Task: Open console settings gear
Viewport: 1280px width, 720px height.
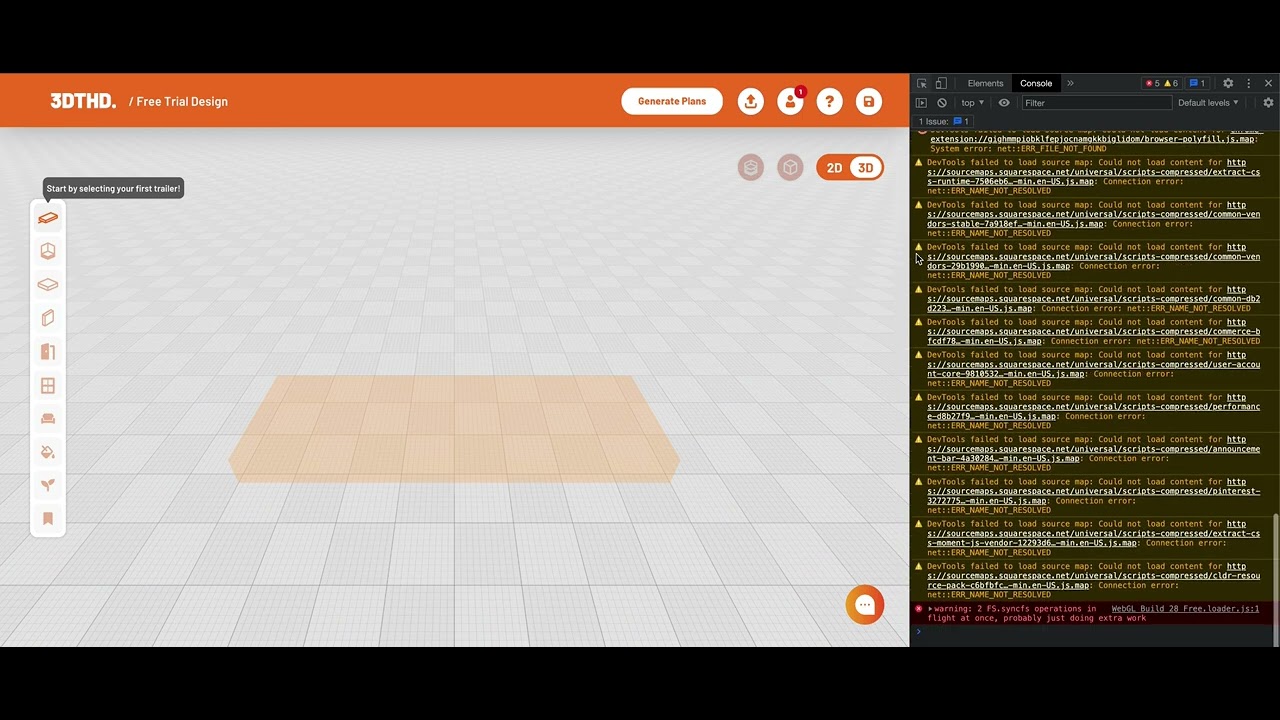Action: [1268, 103]
